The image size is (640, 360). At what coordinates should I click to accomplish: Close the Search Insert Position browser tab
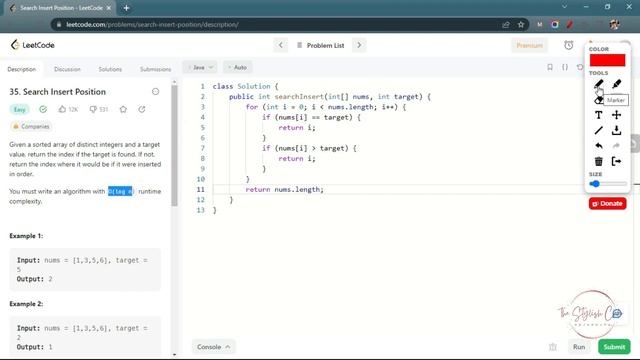(x=109, y=8)
